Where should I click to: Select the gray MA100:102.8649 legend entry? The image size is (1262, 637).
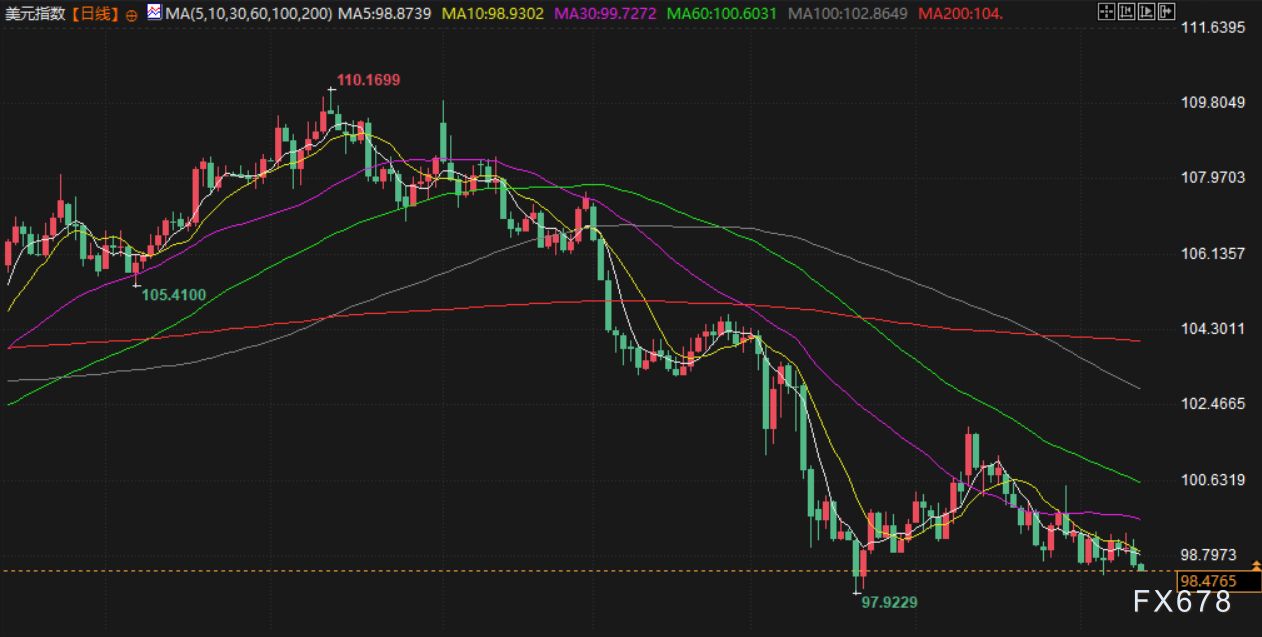(x=848, y=14)
